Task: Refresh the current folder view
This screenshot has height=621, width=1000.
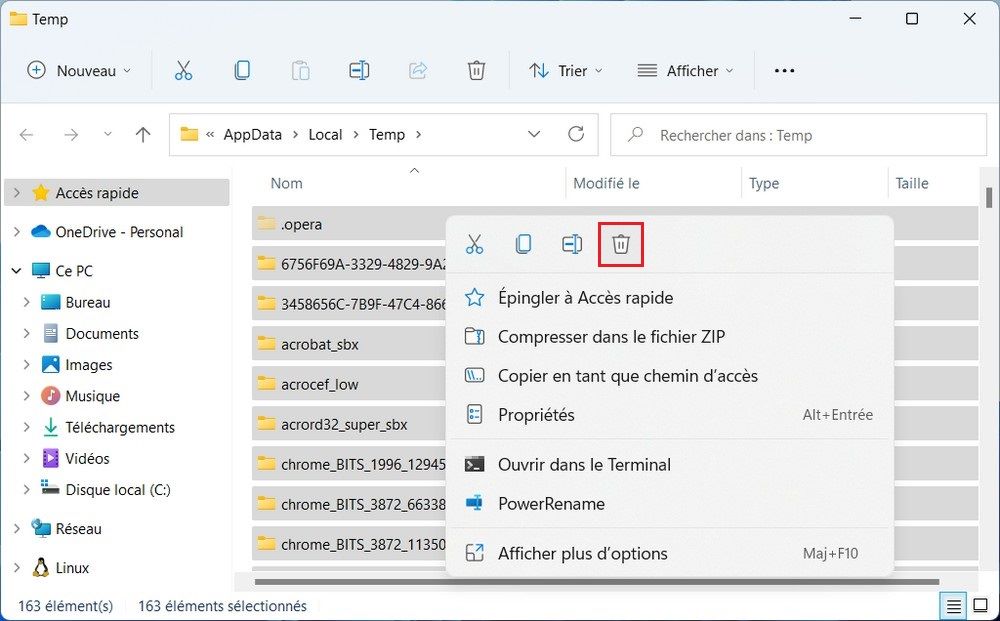Action: [x=576, y=135]
